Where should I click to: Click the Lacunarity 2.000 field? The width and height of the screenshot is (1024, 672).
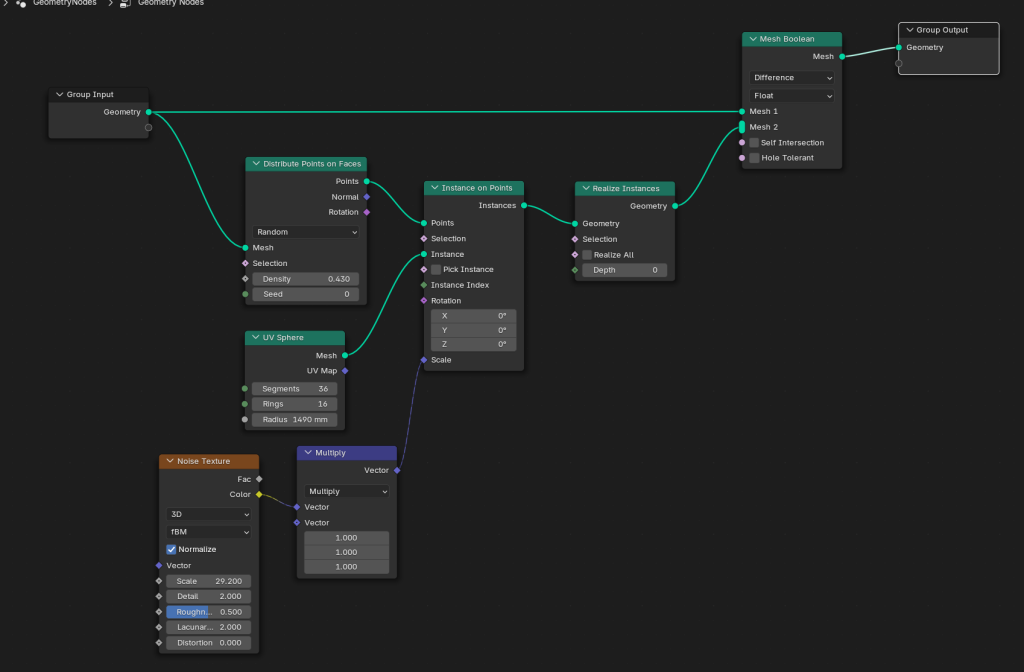208,628
